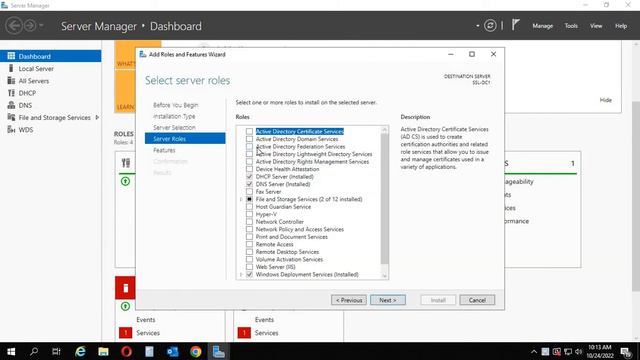The image size is (640, 360).
Task: Select Host Guardian Service role text
Action: pyautogui.click(x=283, y=207)
